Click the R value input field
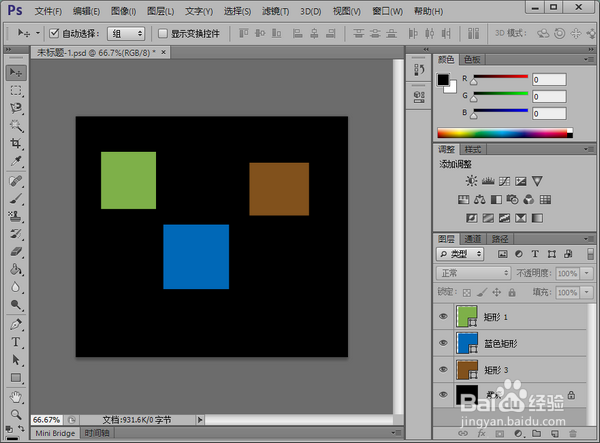This screenshot has width=600, height=443. click(x=549, y=80)
